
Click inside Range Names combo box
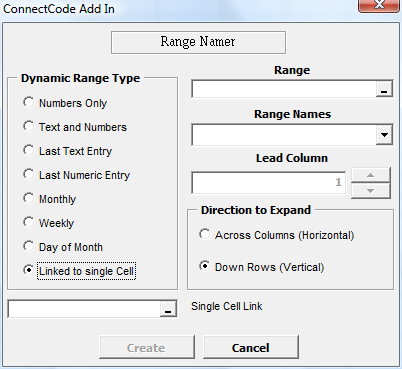click(x=284, y=135)
